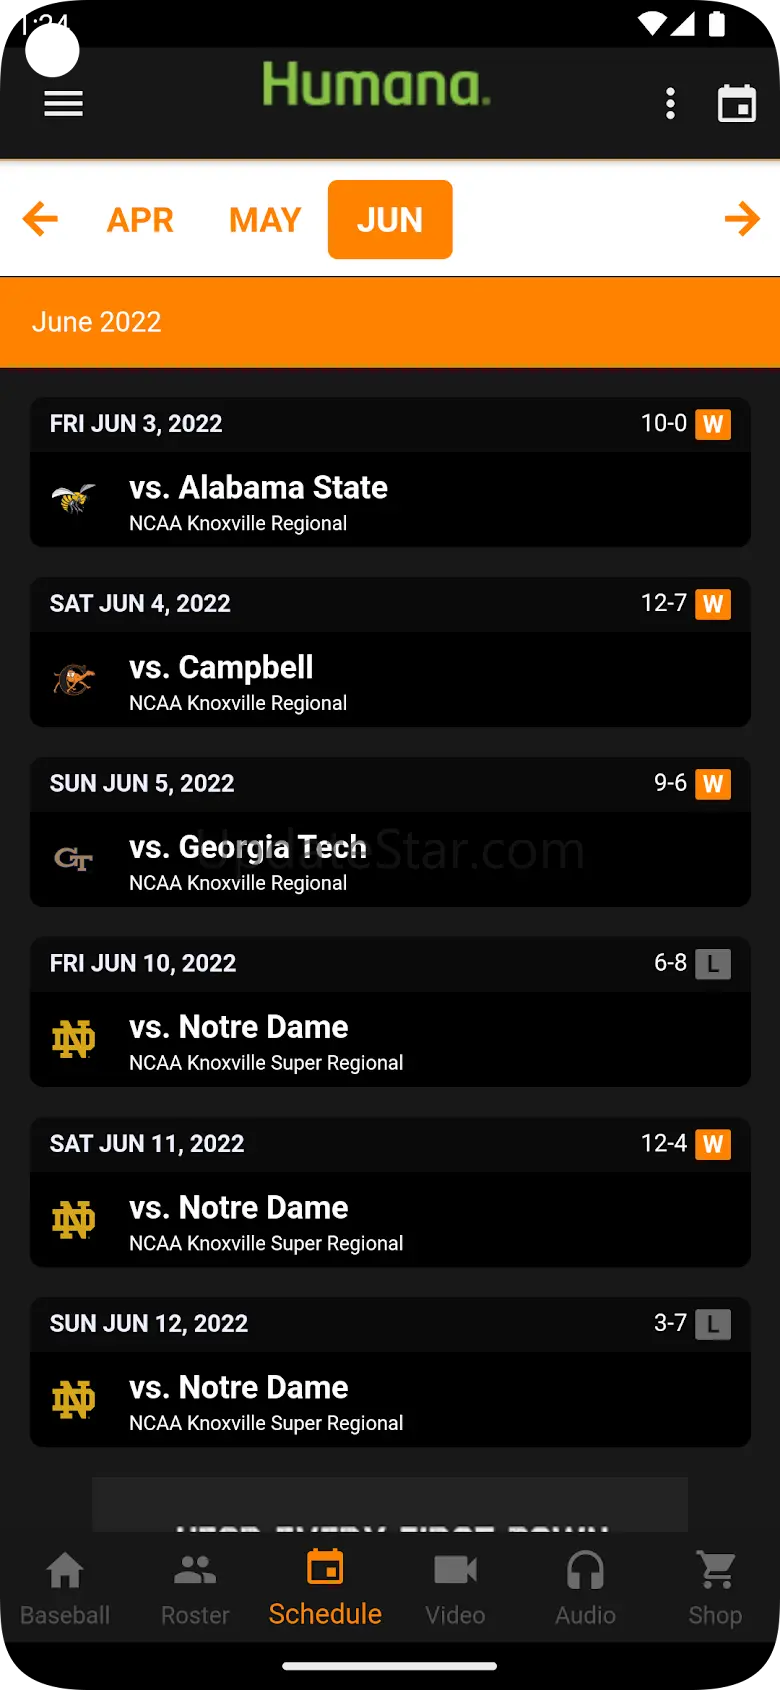780x1690 pixels.
Task: View the 12-4 win against Notre Dame
Action: click(x=390, y=1219)
